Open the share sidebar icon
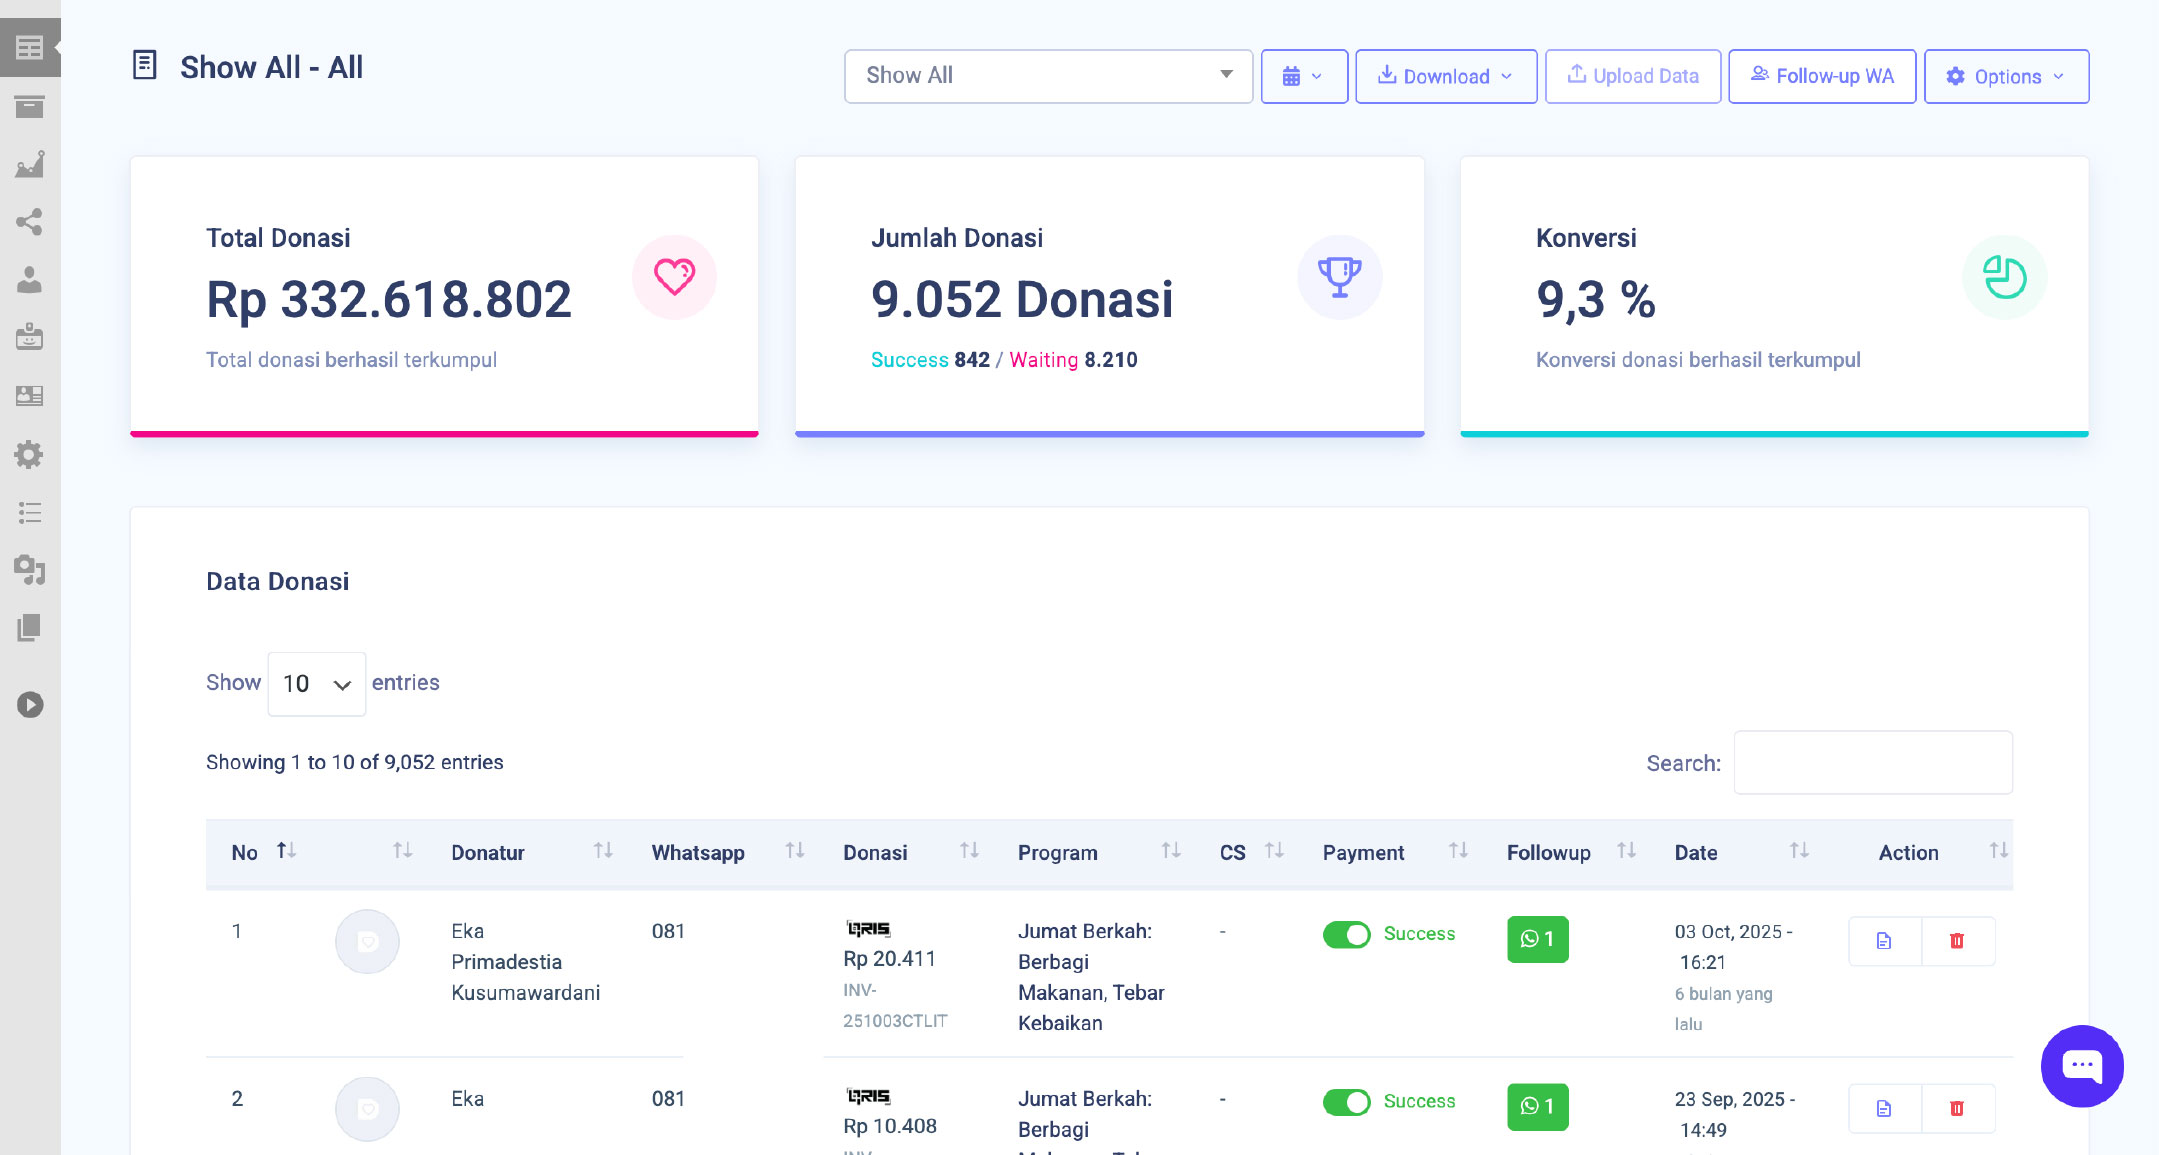Image resolution: width=2159 pixels, height=1155 pixels. [30, 222]
